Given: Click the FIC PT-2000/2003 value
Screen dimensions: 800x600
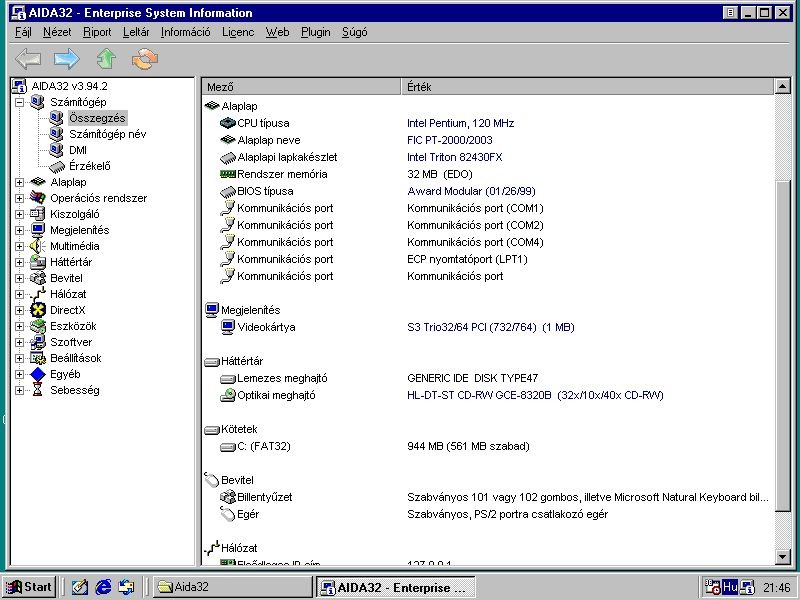Looking at the screenshot, I should coord(449,140).
